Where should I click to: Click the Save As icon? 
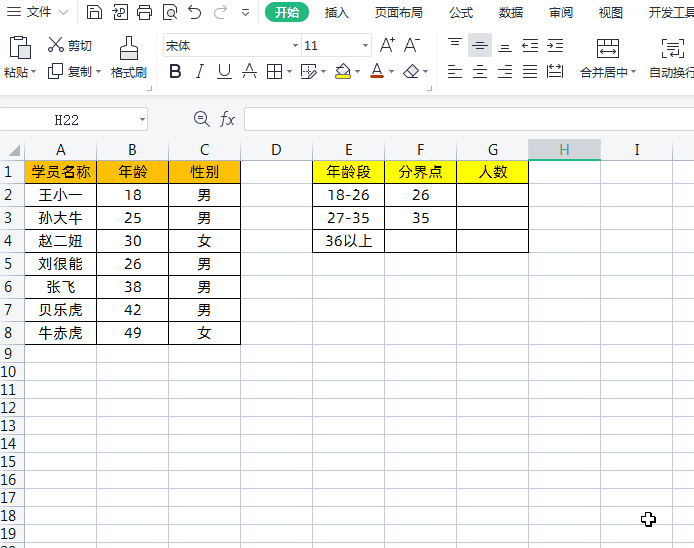coord(120,12)
